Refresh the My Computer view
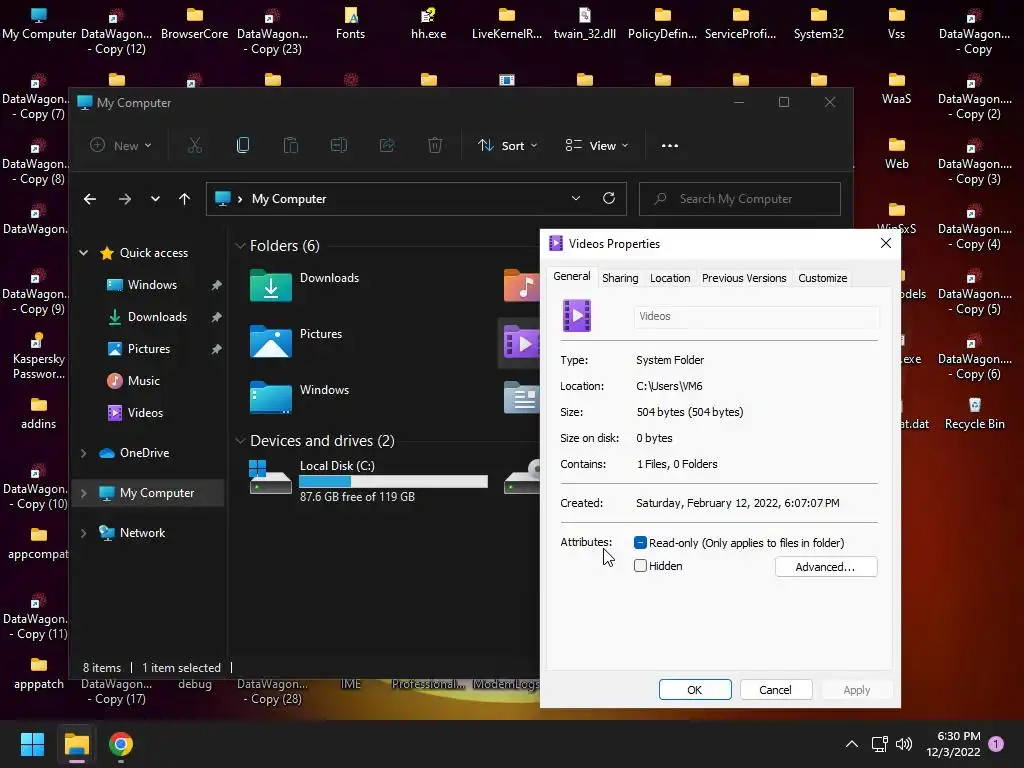Viewport: 1024px width, 768px height. pyautogui.click(x=609, y=198)
